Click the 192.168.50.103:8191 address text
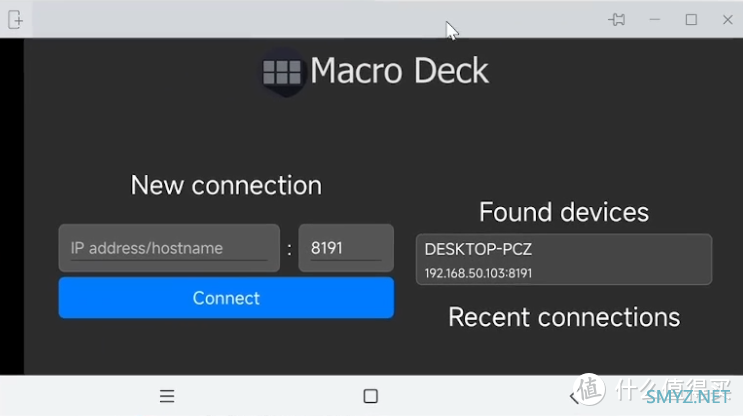The height and width of the screenshot is (416, 743). (478, 273)
